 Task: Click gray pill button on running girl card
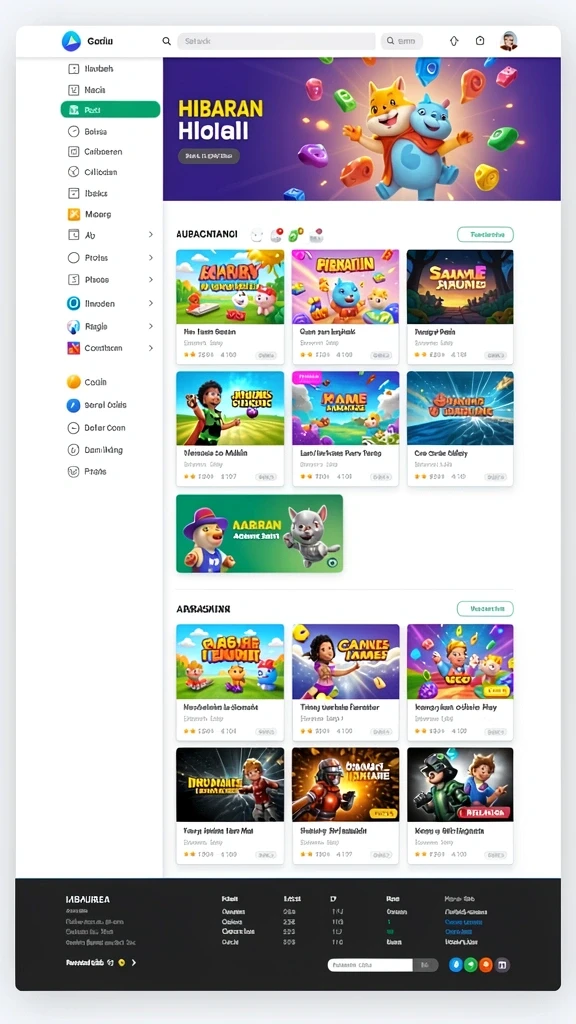tap(381, 731)
